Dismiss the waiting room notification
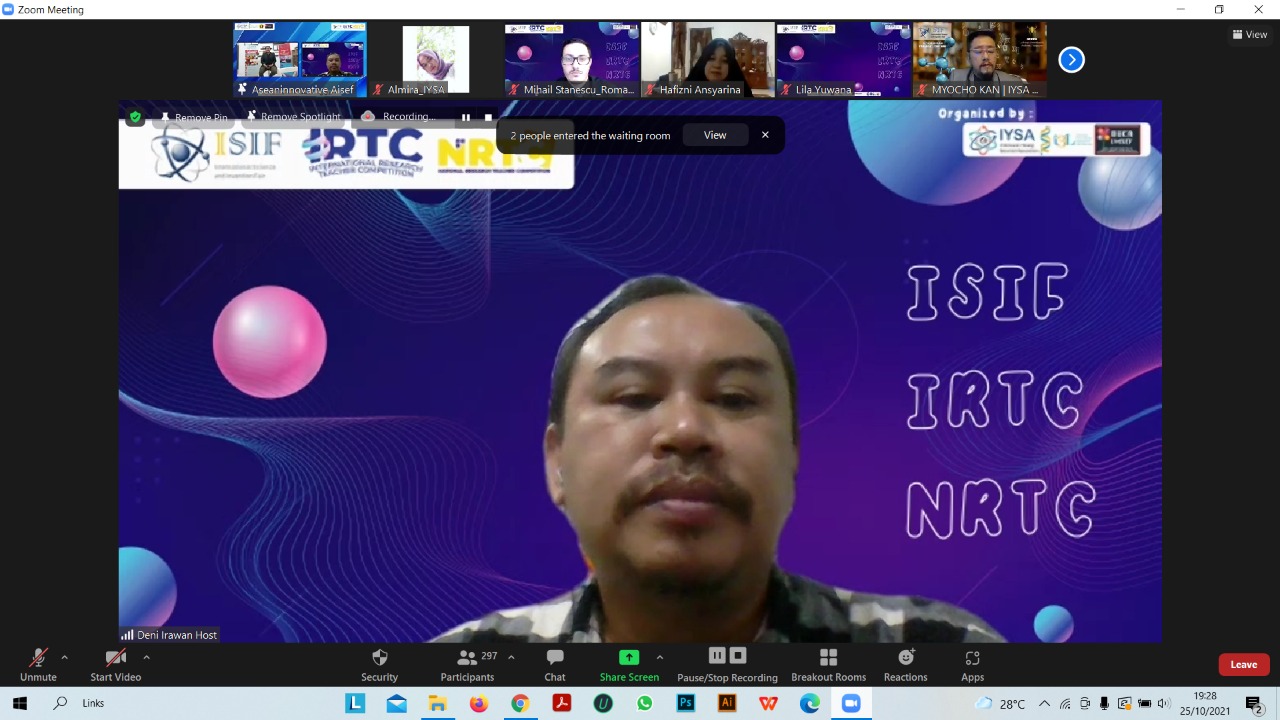Screen dimensions: 1280x720 point(765,135)
